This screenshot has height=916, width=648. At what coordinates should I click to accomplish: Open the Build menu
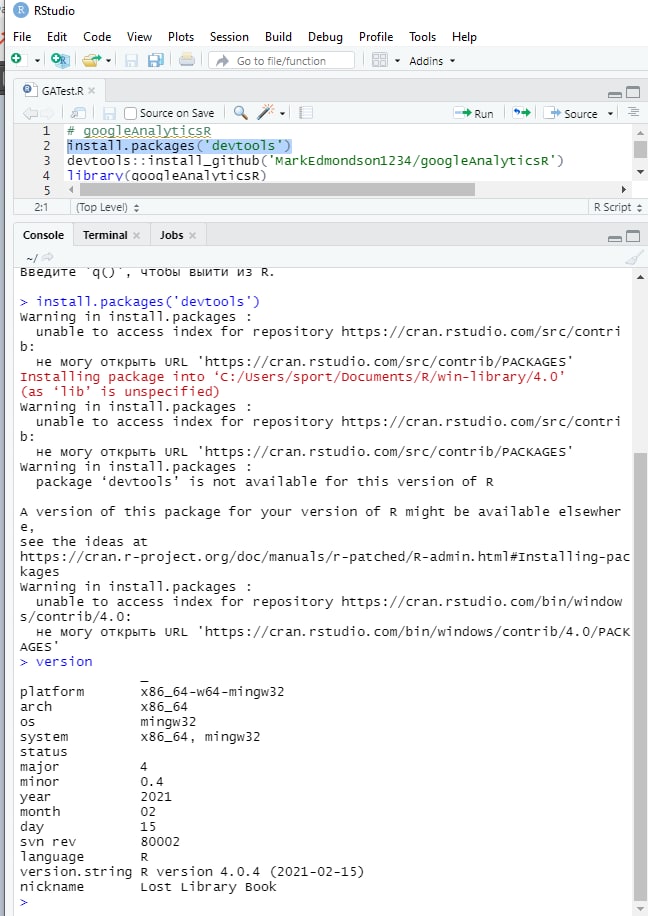tap(278, 37)
